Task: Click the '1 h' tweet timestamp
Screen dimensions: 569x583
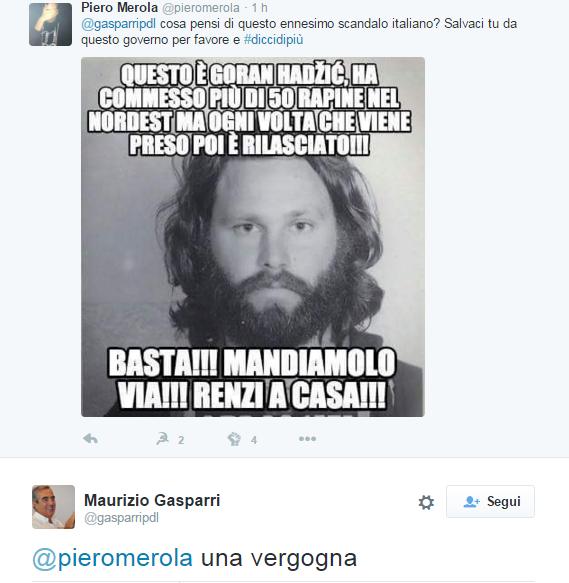Action: click(x=259, y=7)
